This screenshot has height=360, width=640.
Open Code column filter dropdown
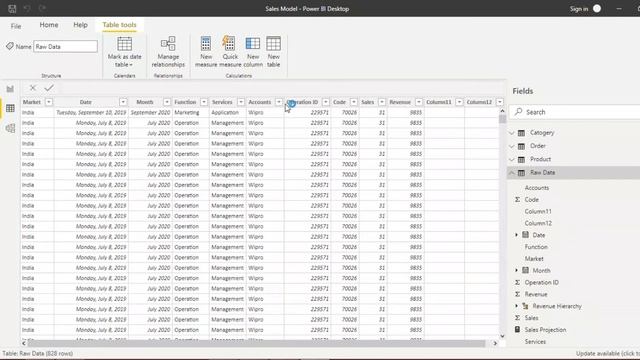pos(354,102)
